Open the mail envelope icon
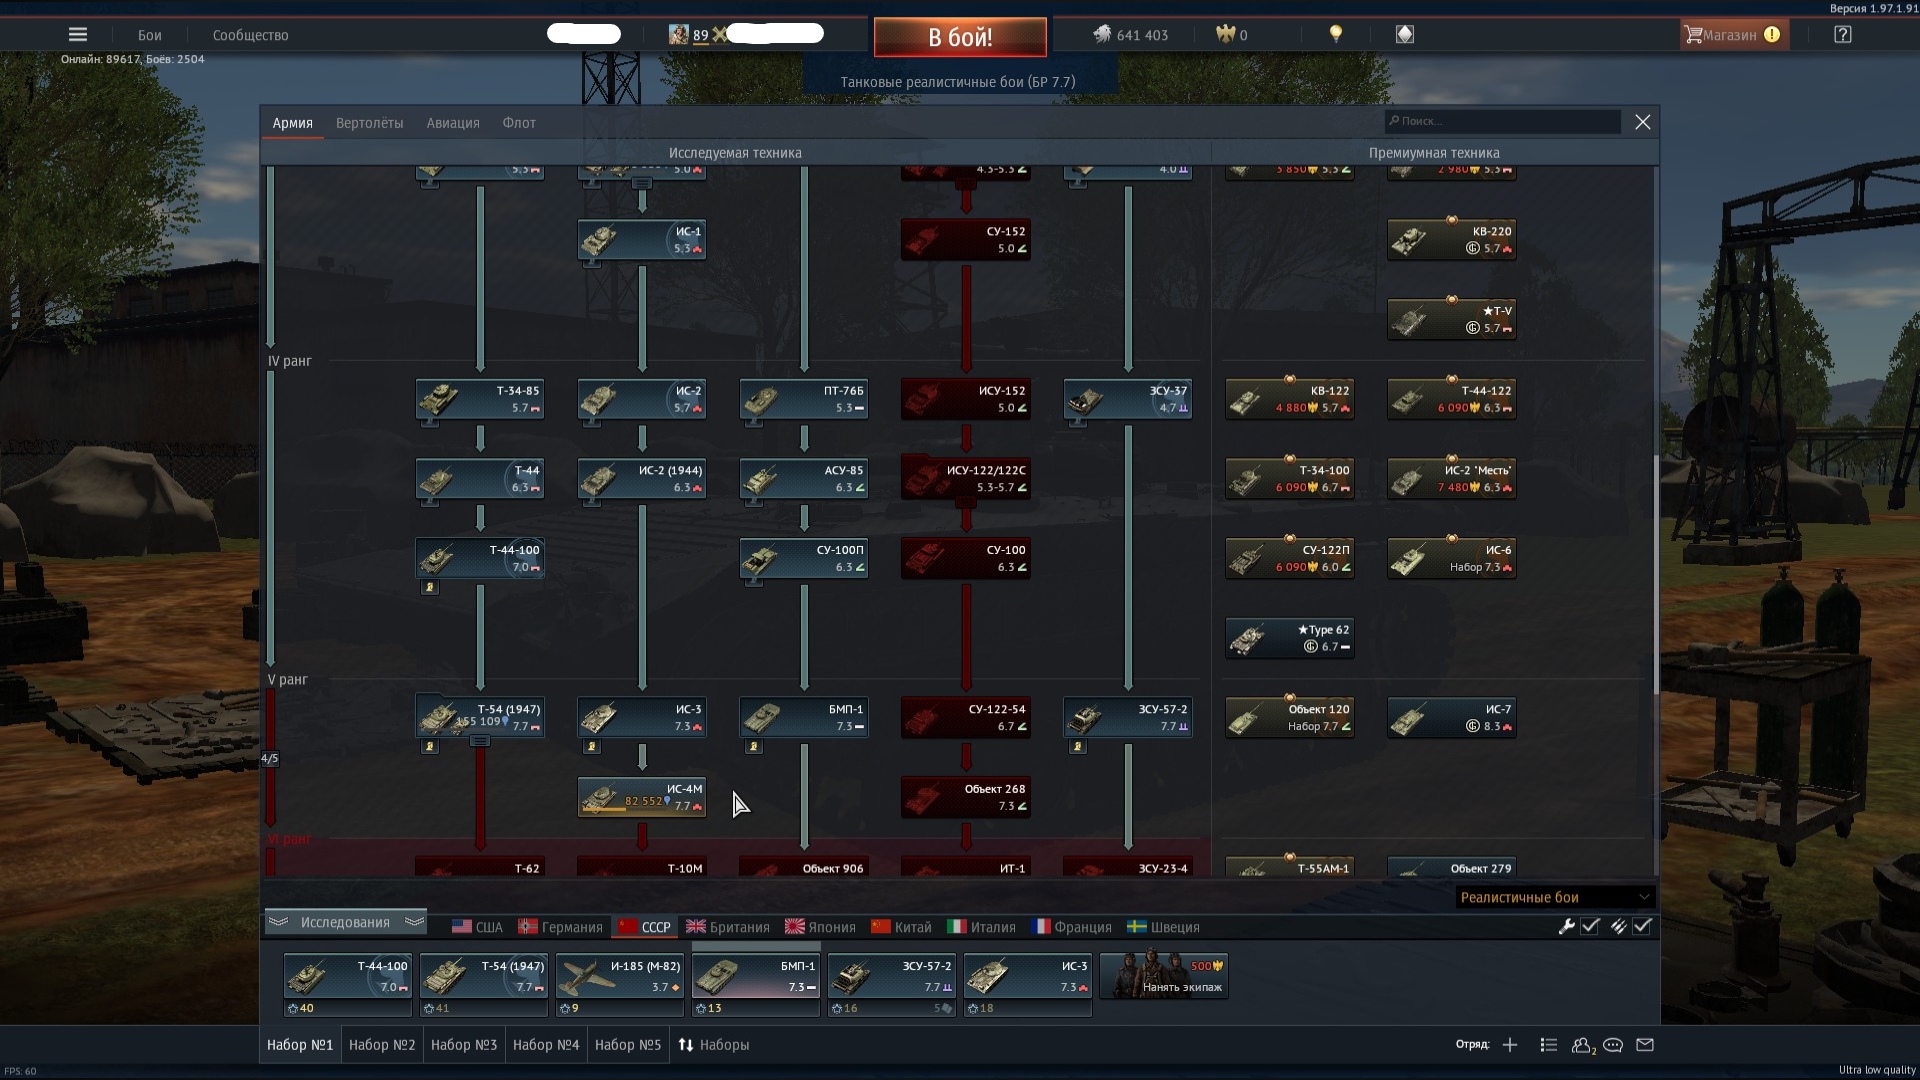 pyautogui.click(x=1645, y=1045)
